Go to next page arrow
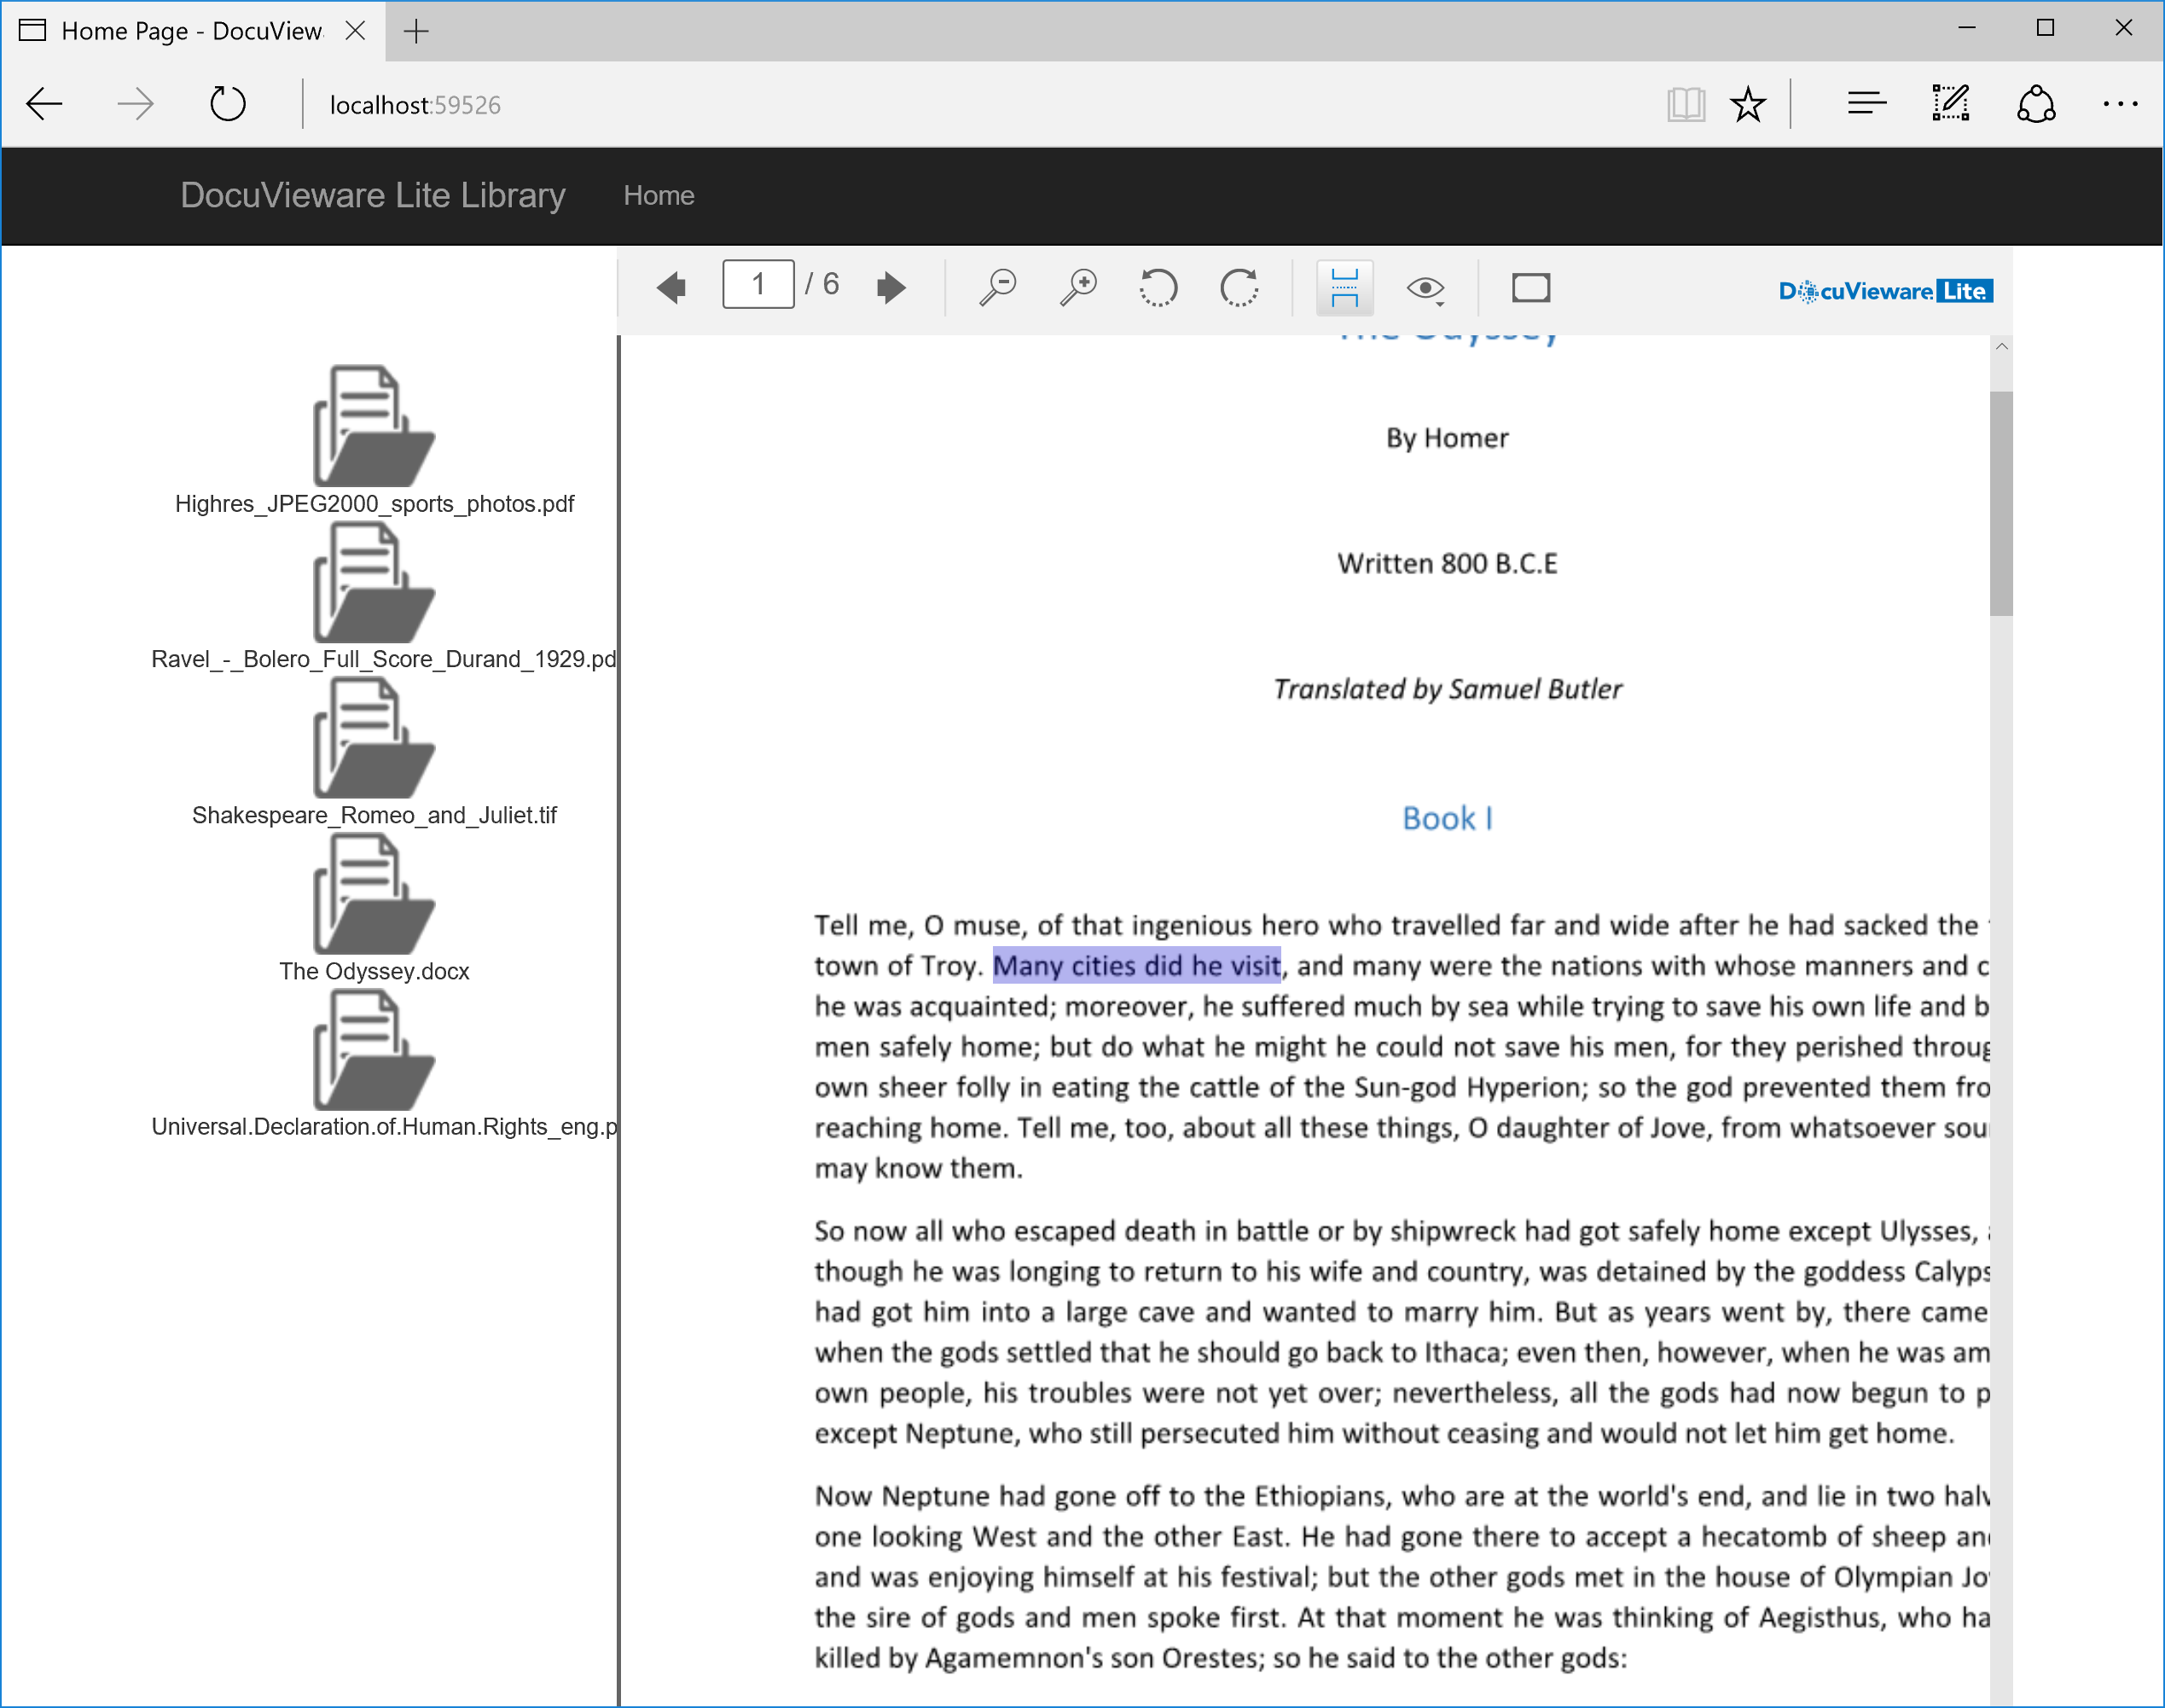Viewport: 2165px width, 1708px height. click(x=890, y=288)
